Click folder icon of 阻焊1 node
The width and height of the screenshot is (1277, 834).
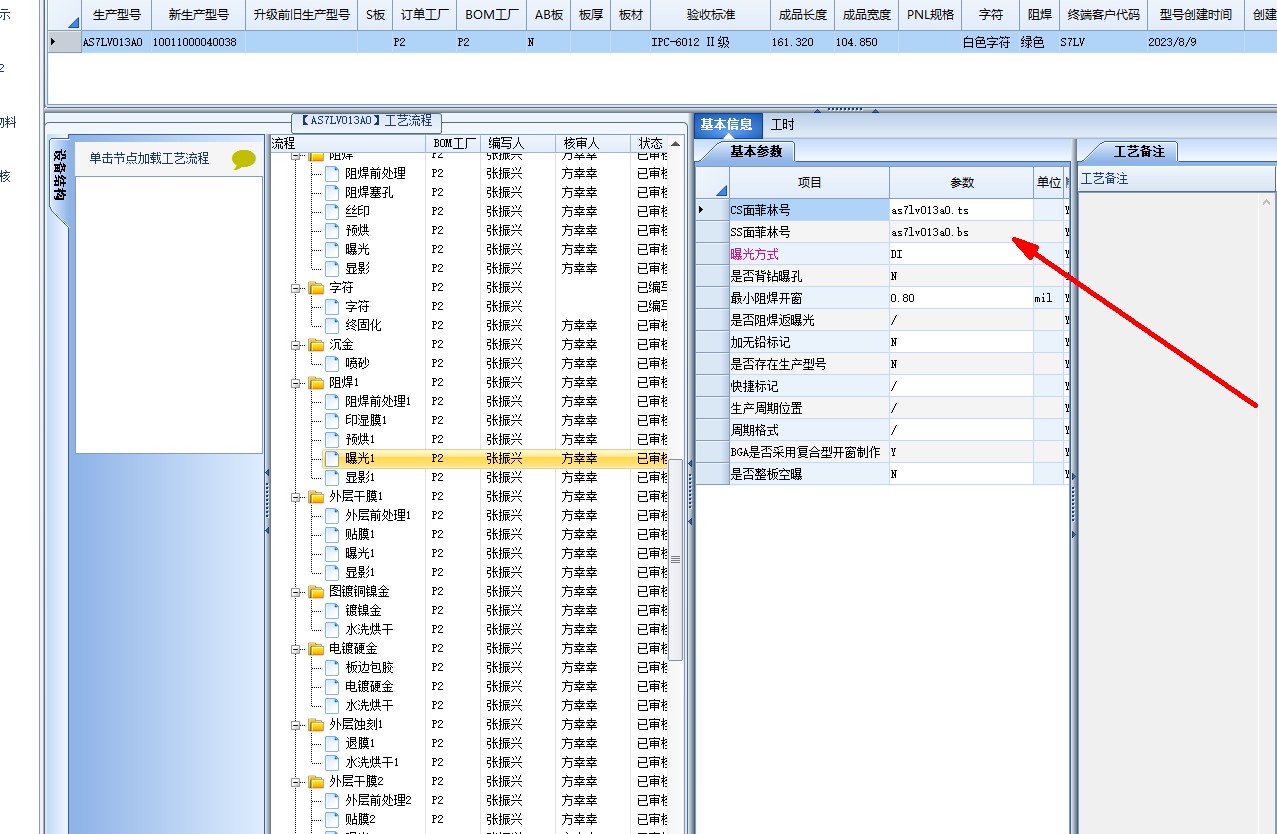316,382
